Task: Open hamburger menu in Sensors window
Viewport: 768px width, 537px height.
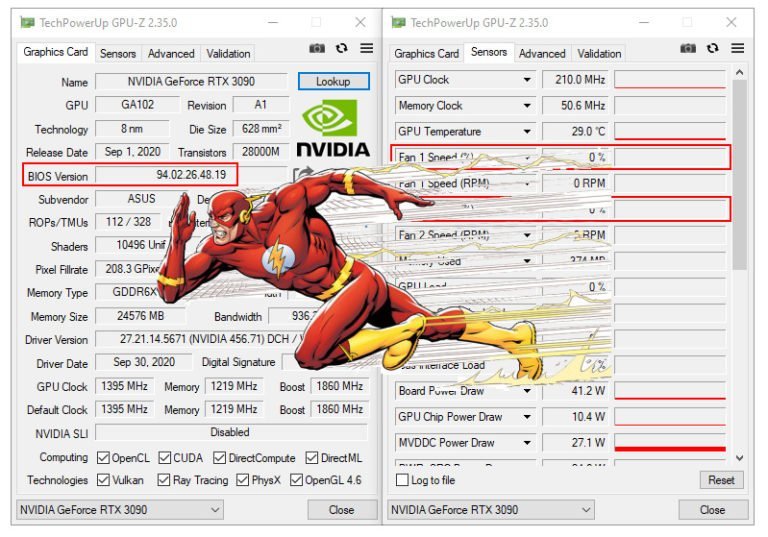Action: [738, 48]
